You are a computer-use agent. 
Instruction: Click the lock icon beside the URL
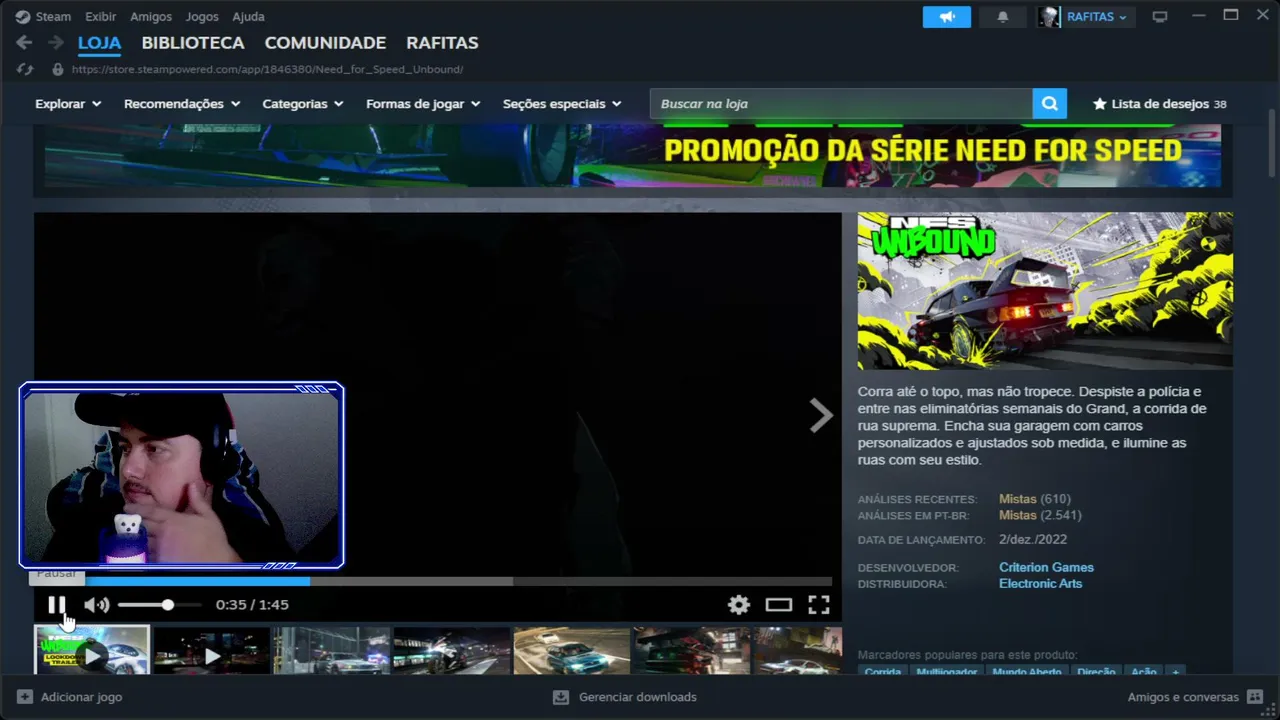[57, 69]
